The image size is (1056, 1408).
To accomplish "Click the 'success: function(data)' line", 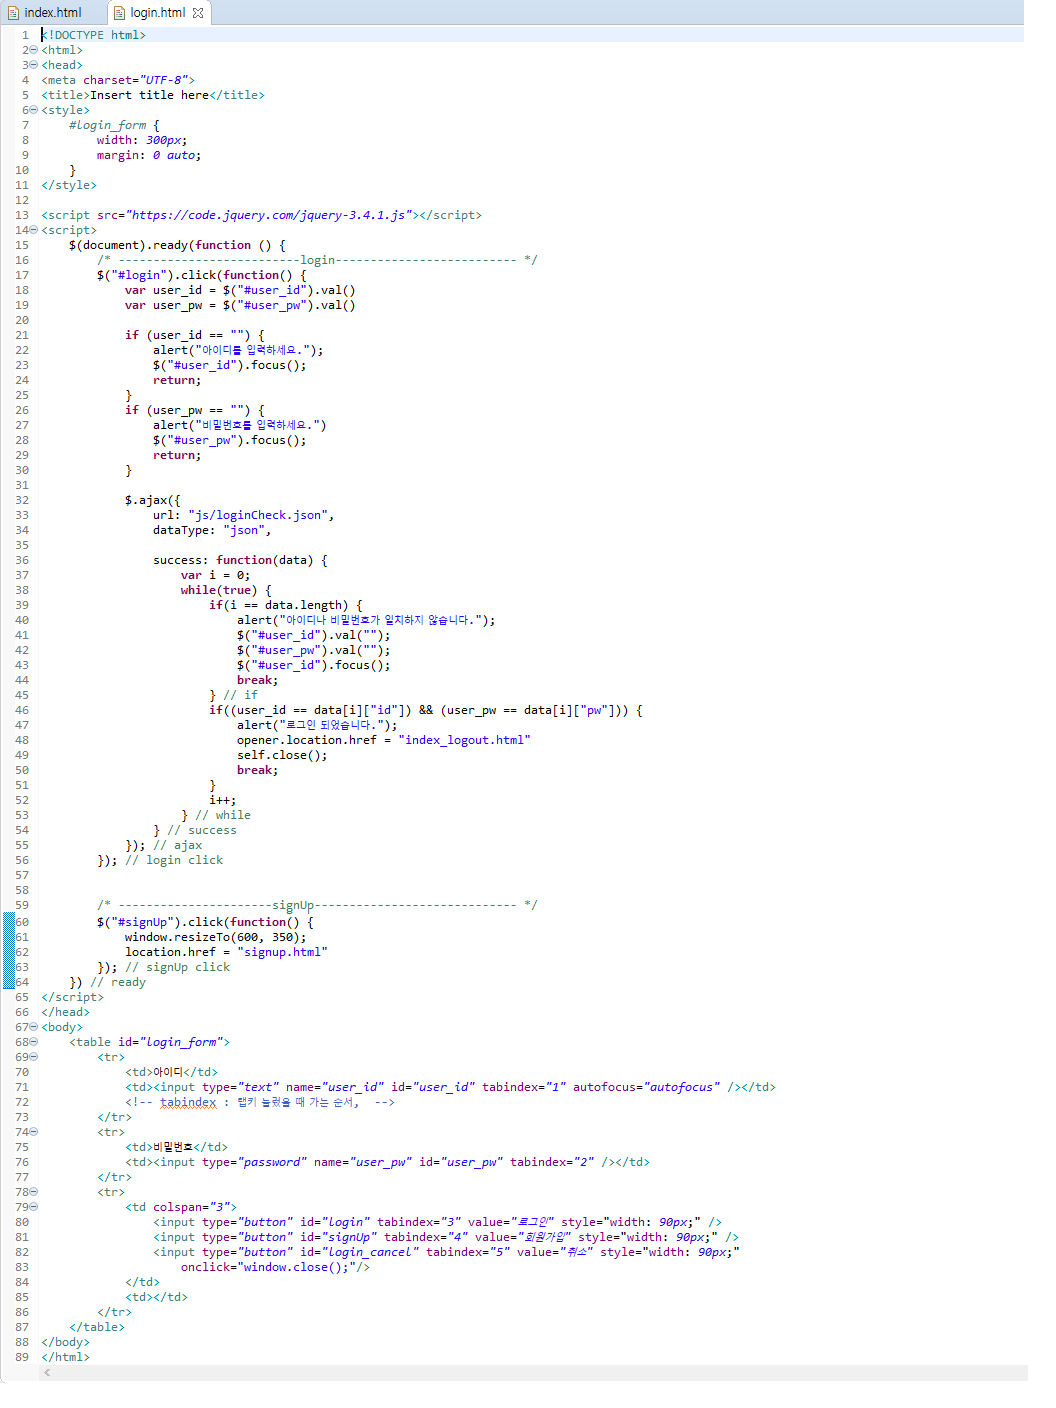I will [240, 560].
